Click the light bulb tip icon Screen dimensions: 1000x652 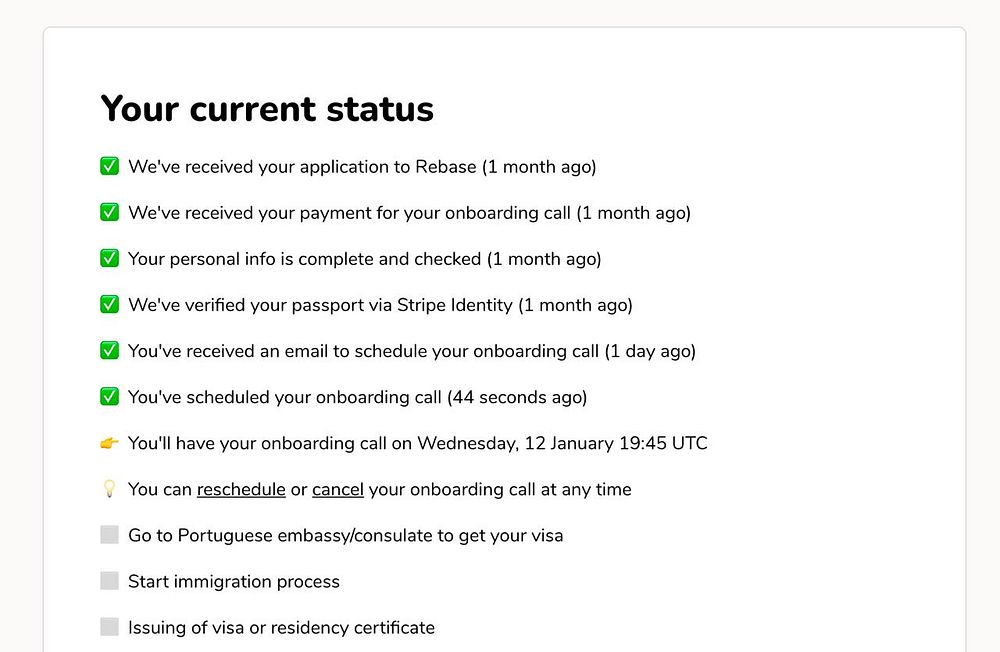click(110, 489)
